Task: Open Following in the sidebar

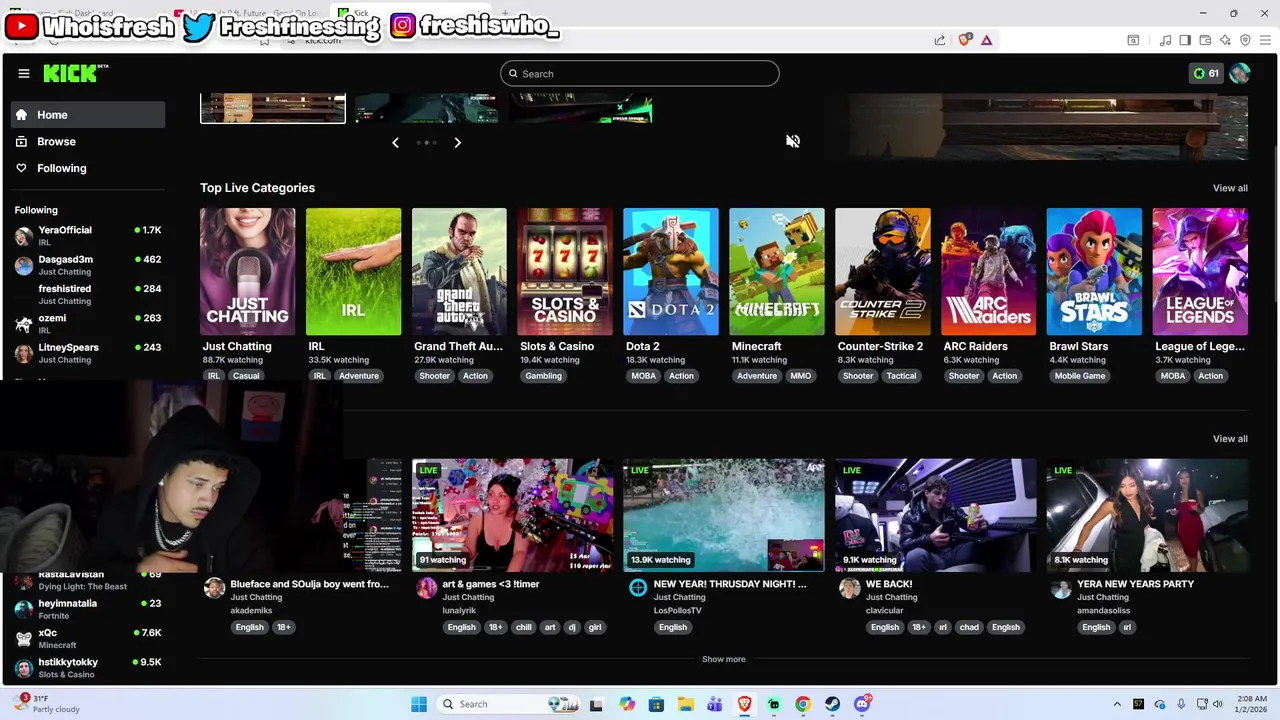Action: click(x=88, y=168)
